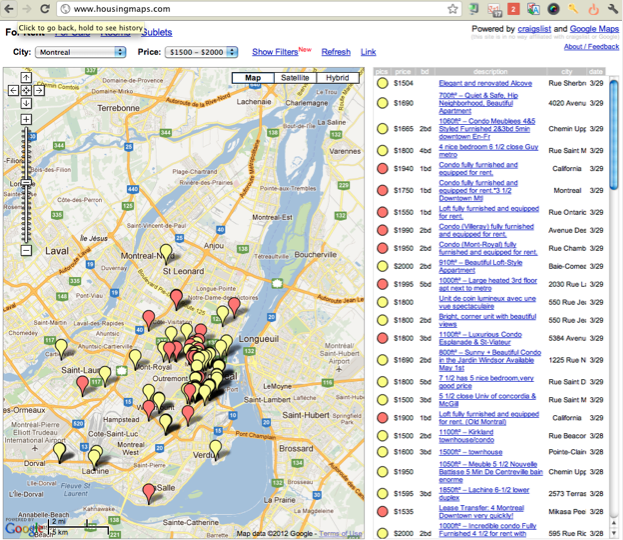The image size is (623, 540).
Task: Click the yellow marker for the $1504 listing
Action: [382, 83]
